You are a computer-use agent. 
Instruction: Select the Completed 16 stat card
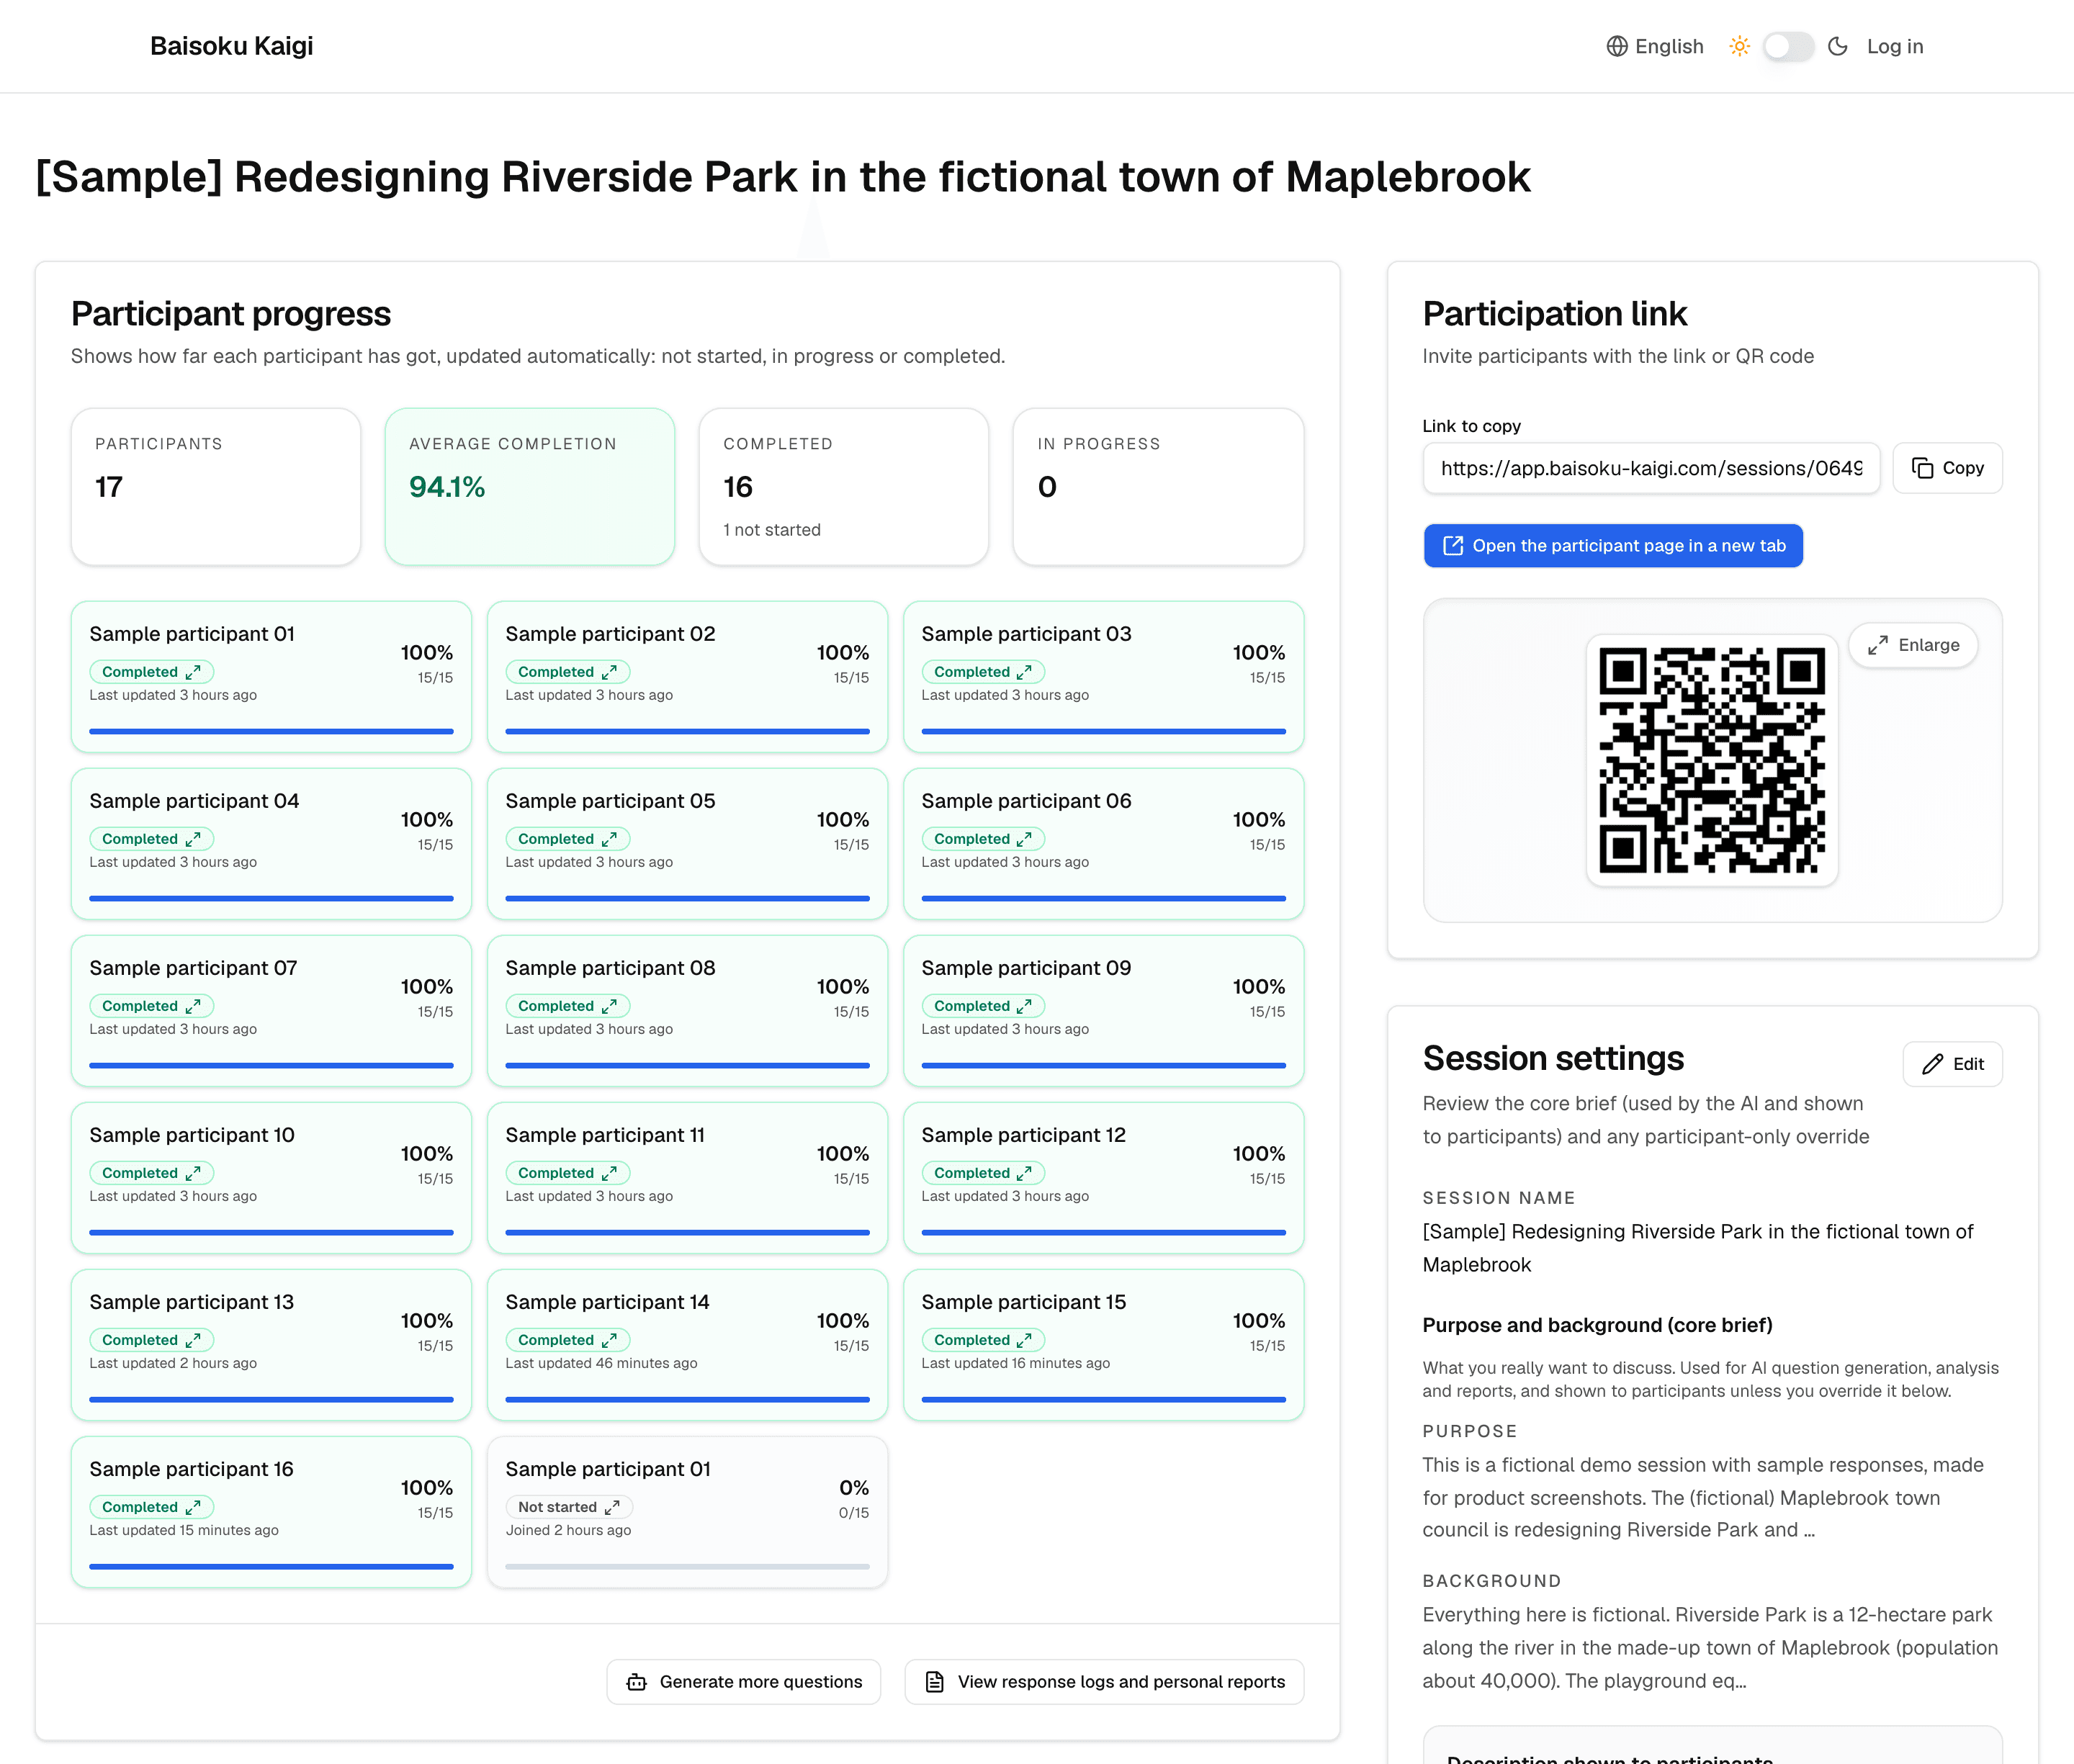point(843,487)
